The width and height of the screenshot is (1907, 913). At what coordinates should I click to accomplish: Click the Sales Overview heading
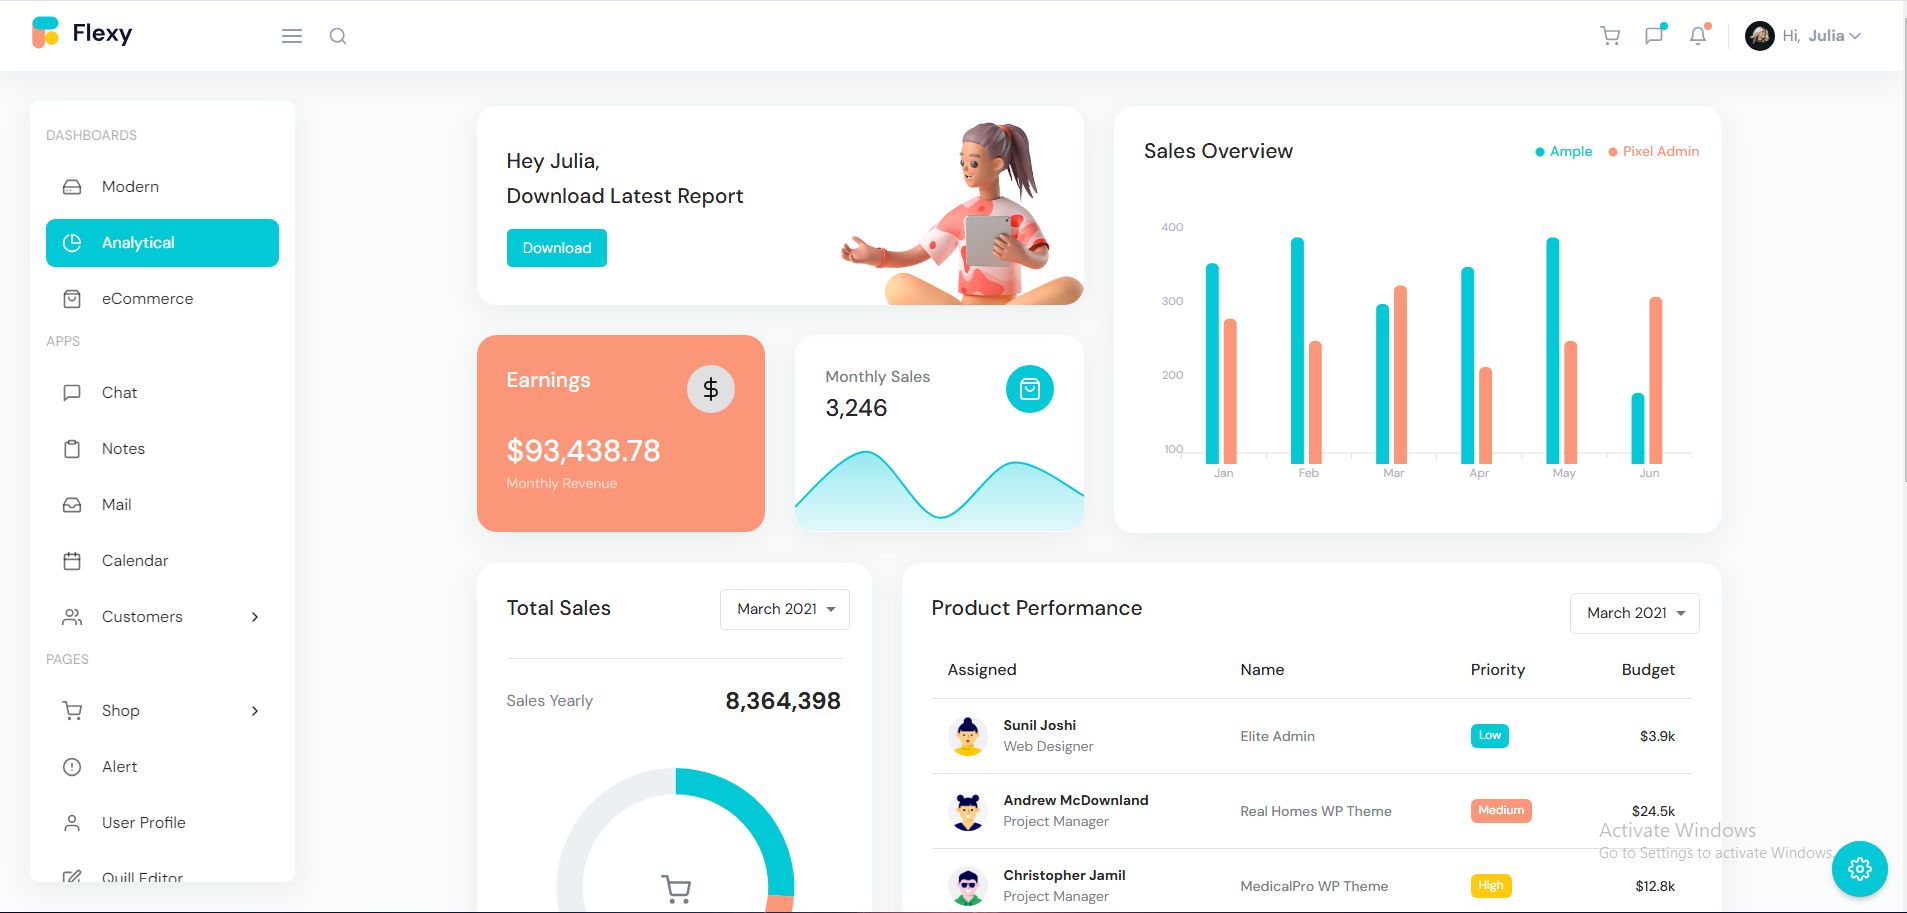(x=1218, y=151)
